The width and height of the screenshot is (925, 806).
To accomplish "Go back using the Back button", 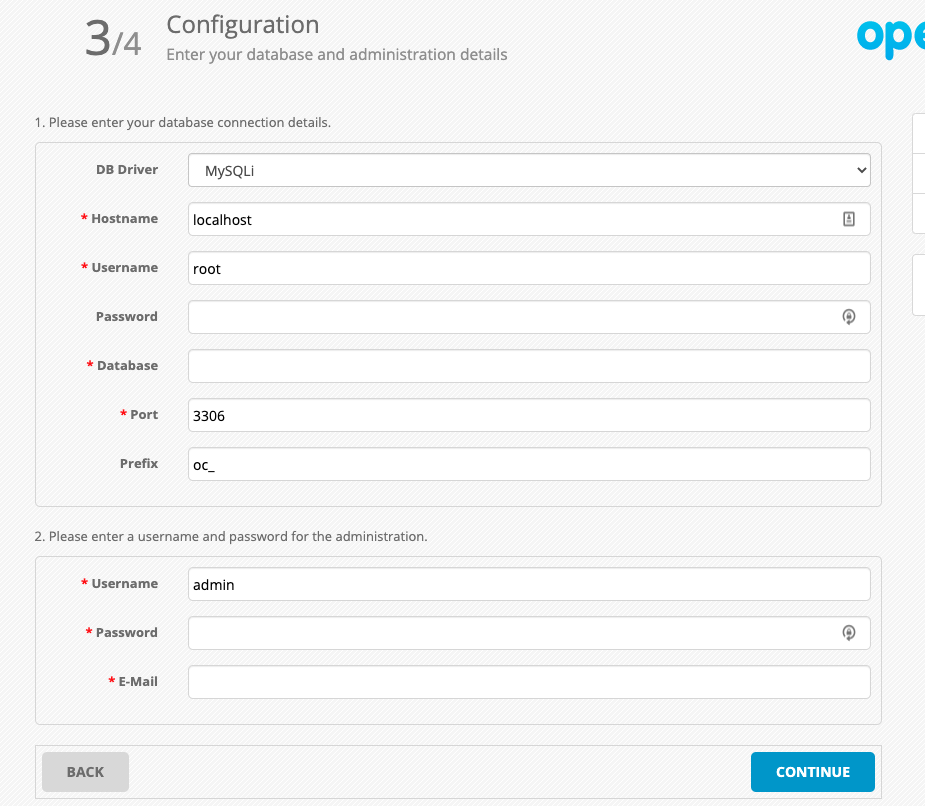I will pos(85,772).
